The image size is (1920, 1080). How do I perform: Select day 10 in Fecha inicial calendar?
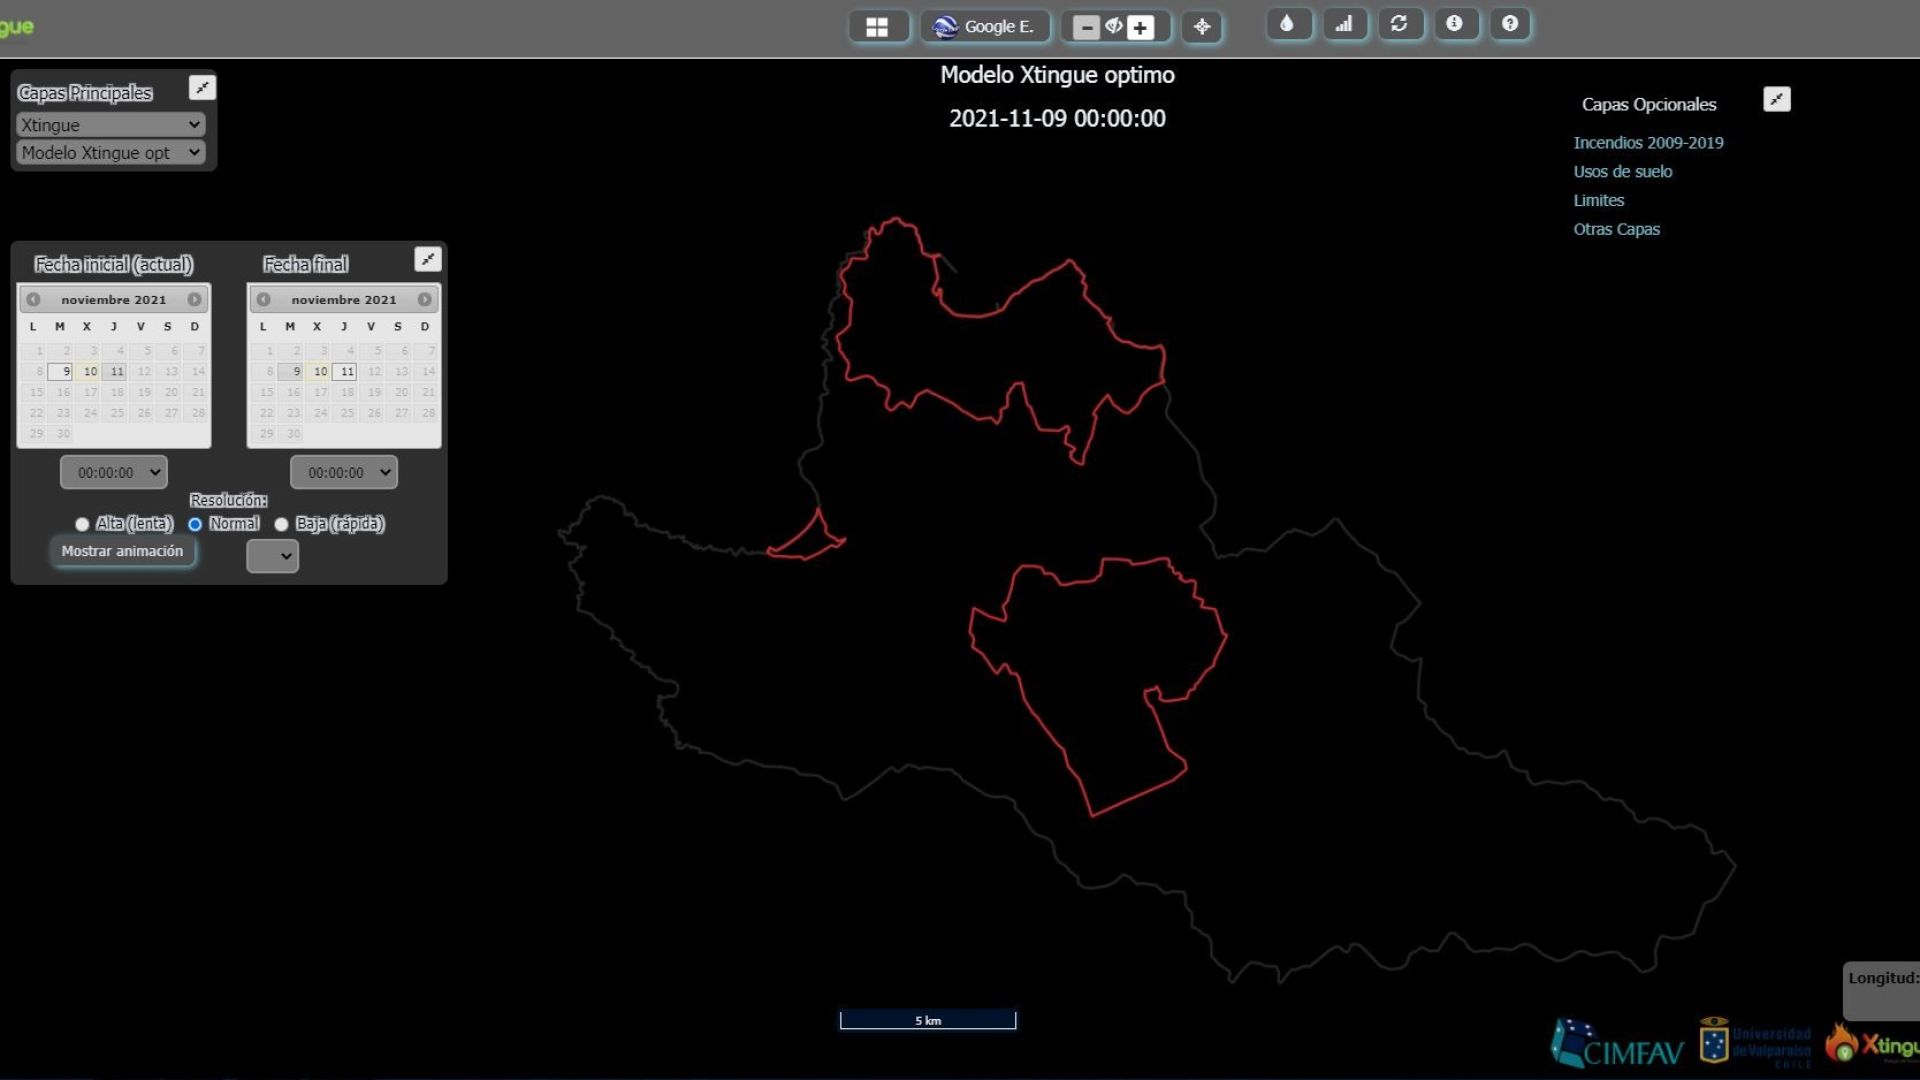pyautogui.click(x=90, y=371)
